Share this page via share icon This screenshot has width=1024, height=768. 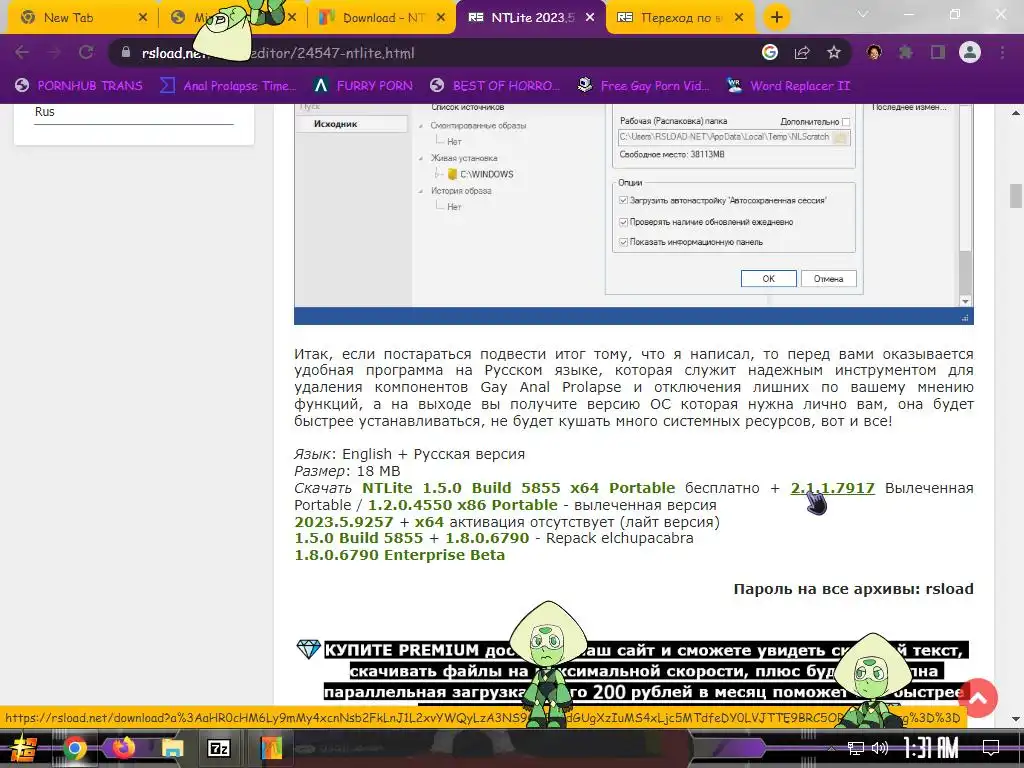pyautogui.click(x=802, y=52)
